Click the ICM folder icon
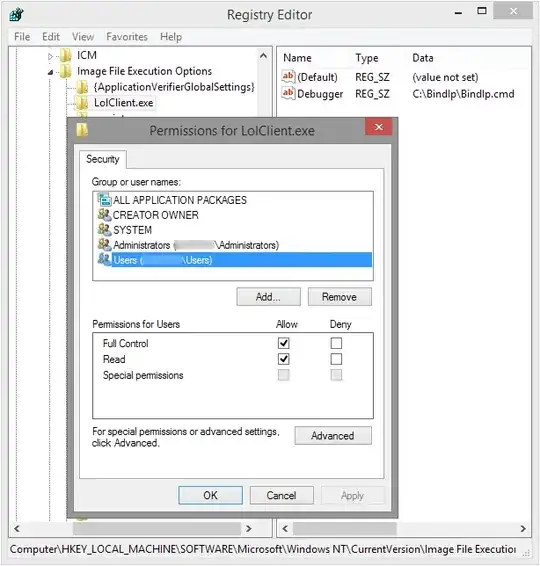 tap(66, 55)
